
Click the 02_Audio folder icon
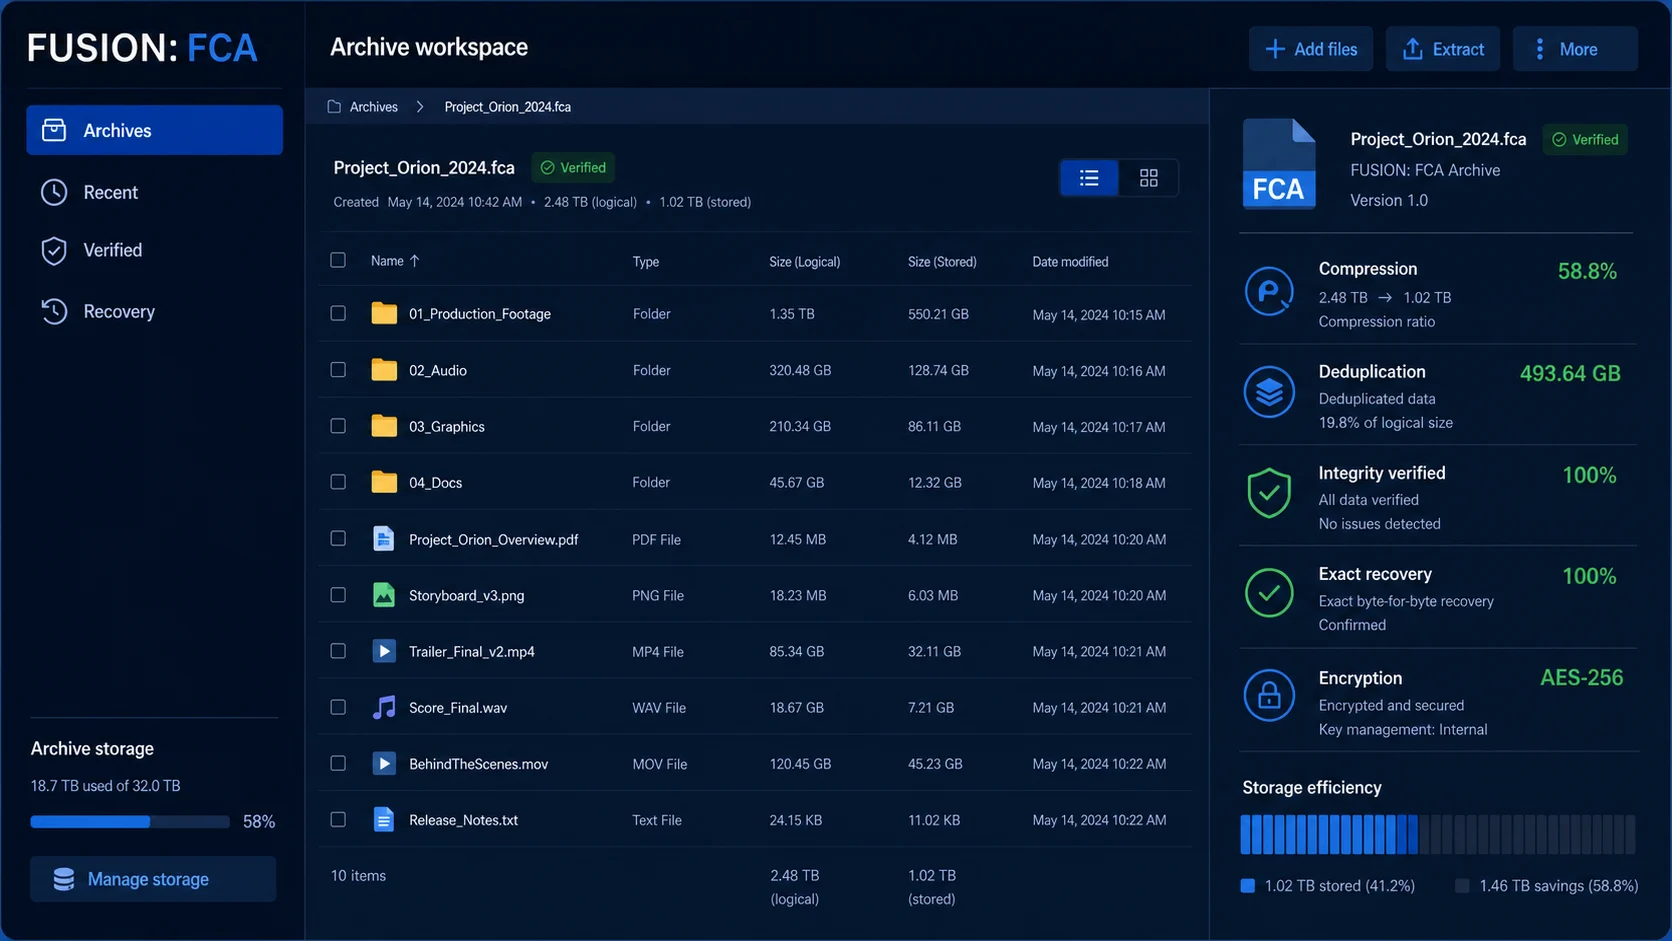(x=384, y=370)
